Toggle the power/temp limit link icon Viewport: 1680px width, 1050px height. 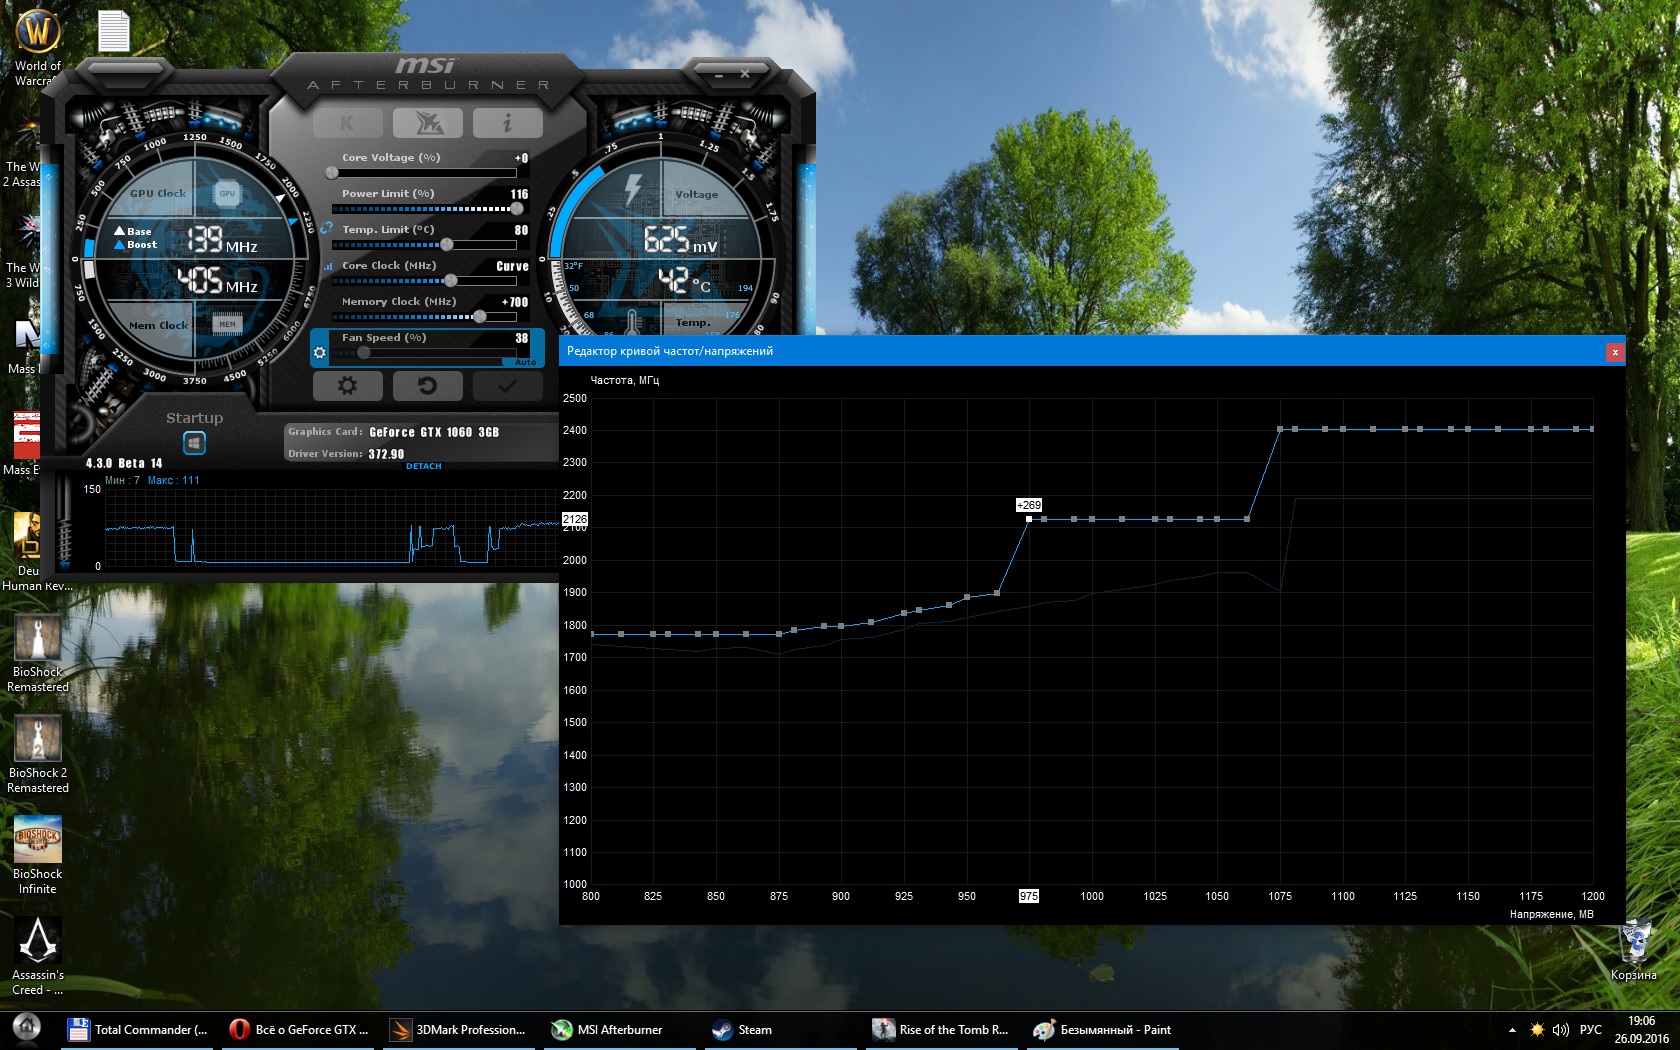pyautogui.click(x=327, y=228)
